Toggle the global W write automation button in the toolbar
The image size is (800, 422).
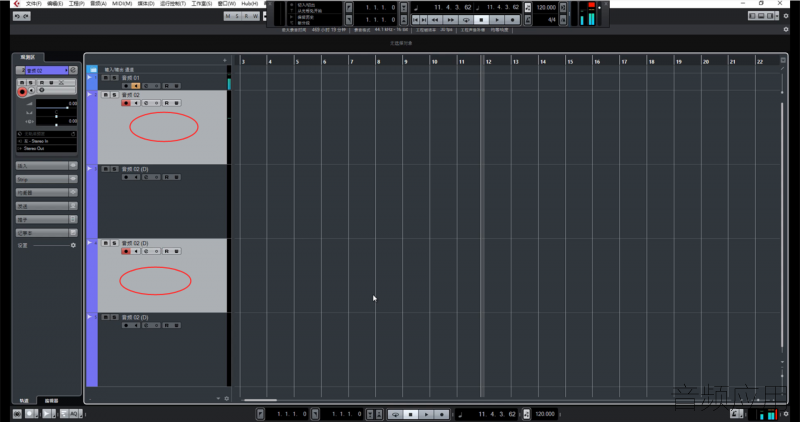[x=256, y=16]
